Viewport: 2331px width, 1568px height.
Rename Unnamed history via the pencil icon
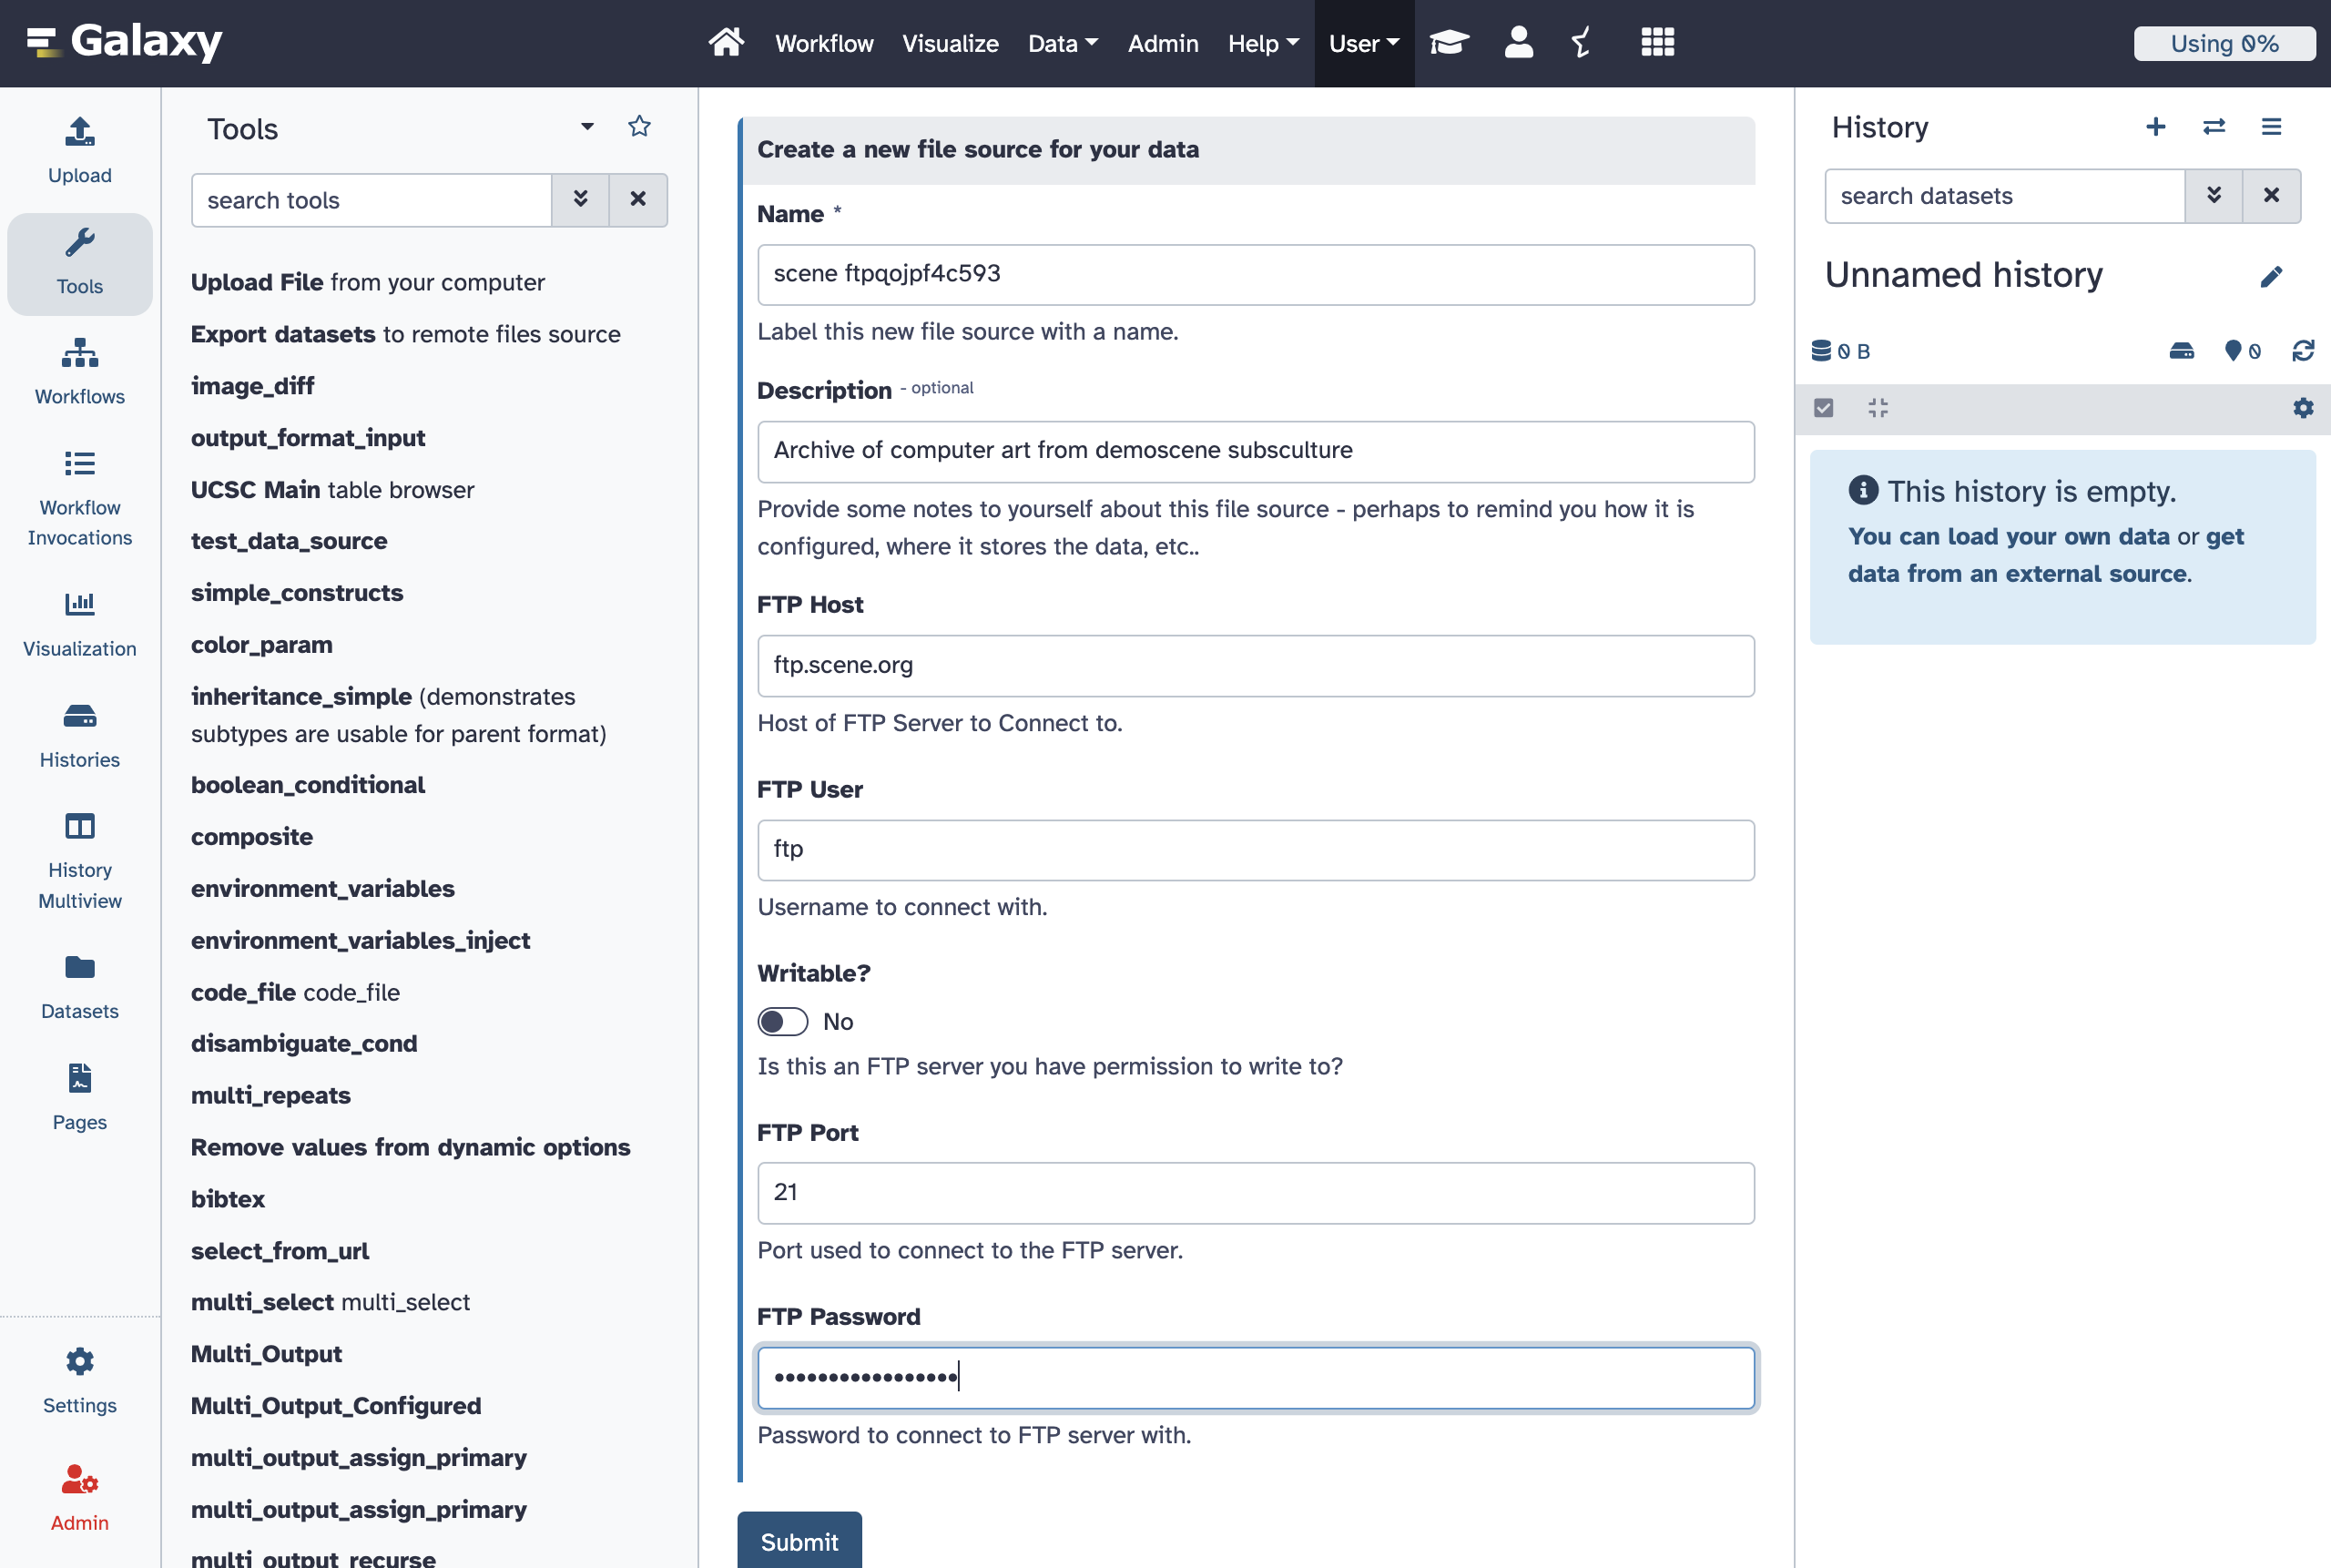[2271, 276]
